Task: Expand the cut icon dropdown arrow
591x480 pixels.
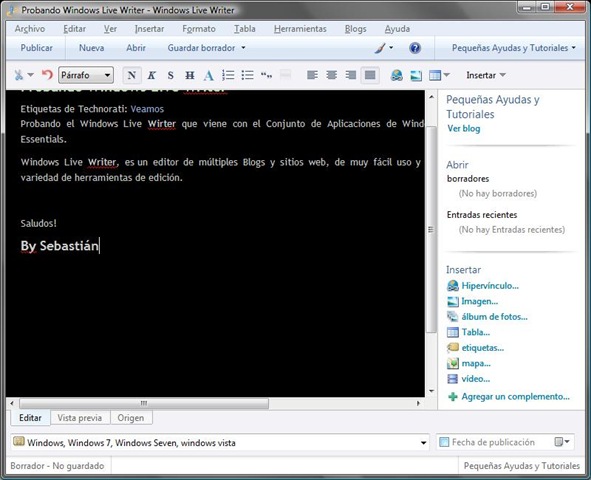Action: coord(31,75)
